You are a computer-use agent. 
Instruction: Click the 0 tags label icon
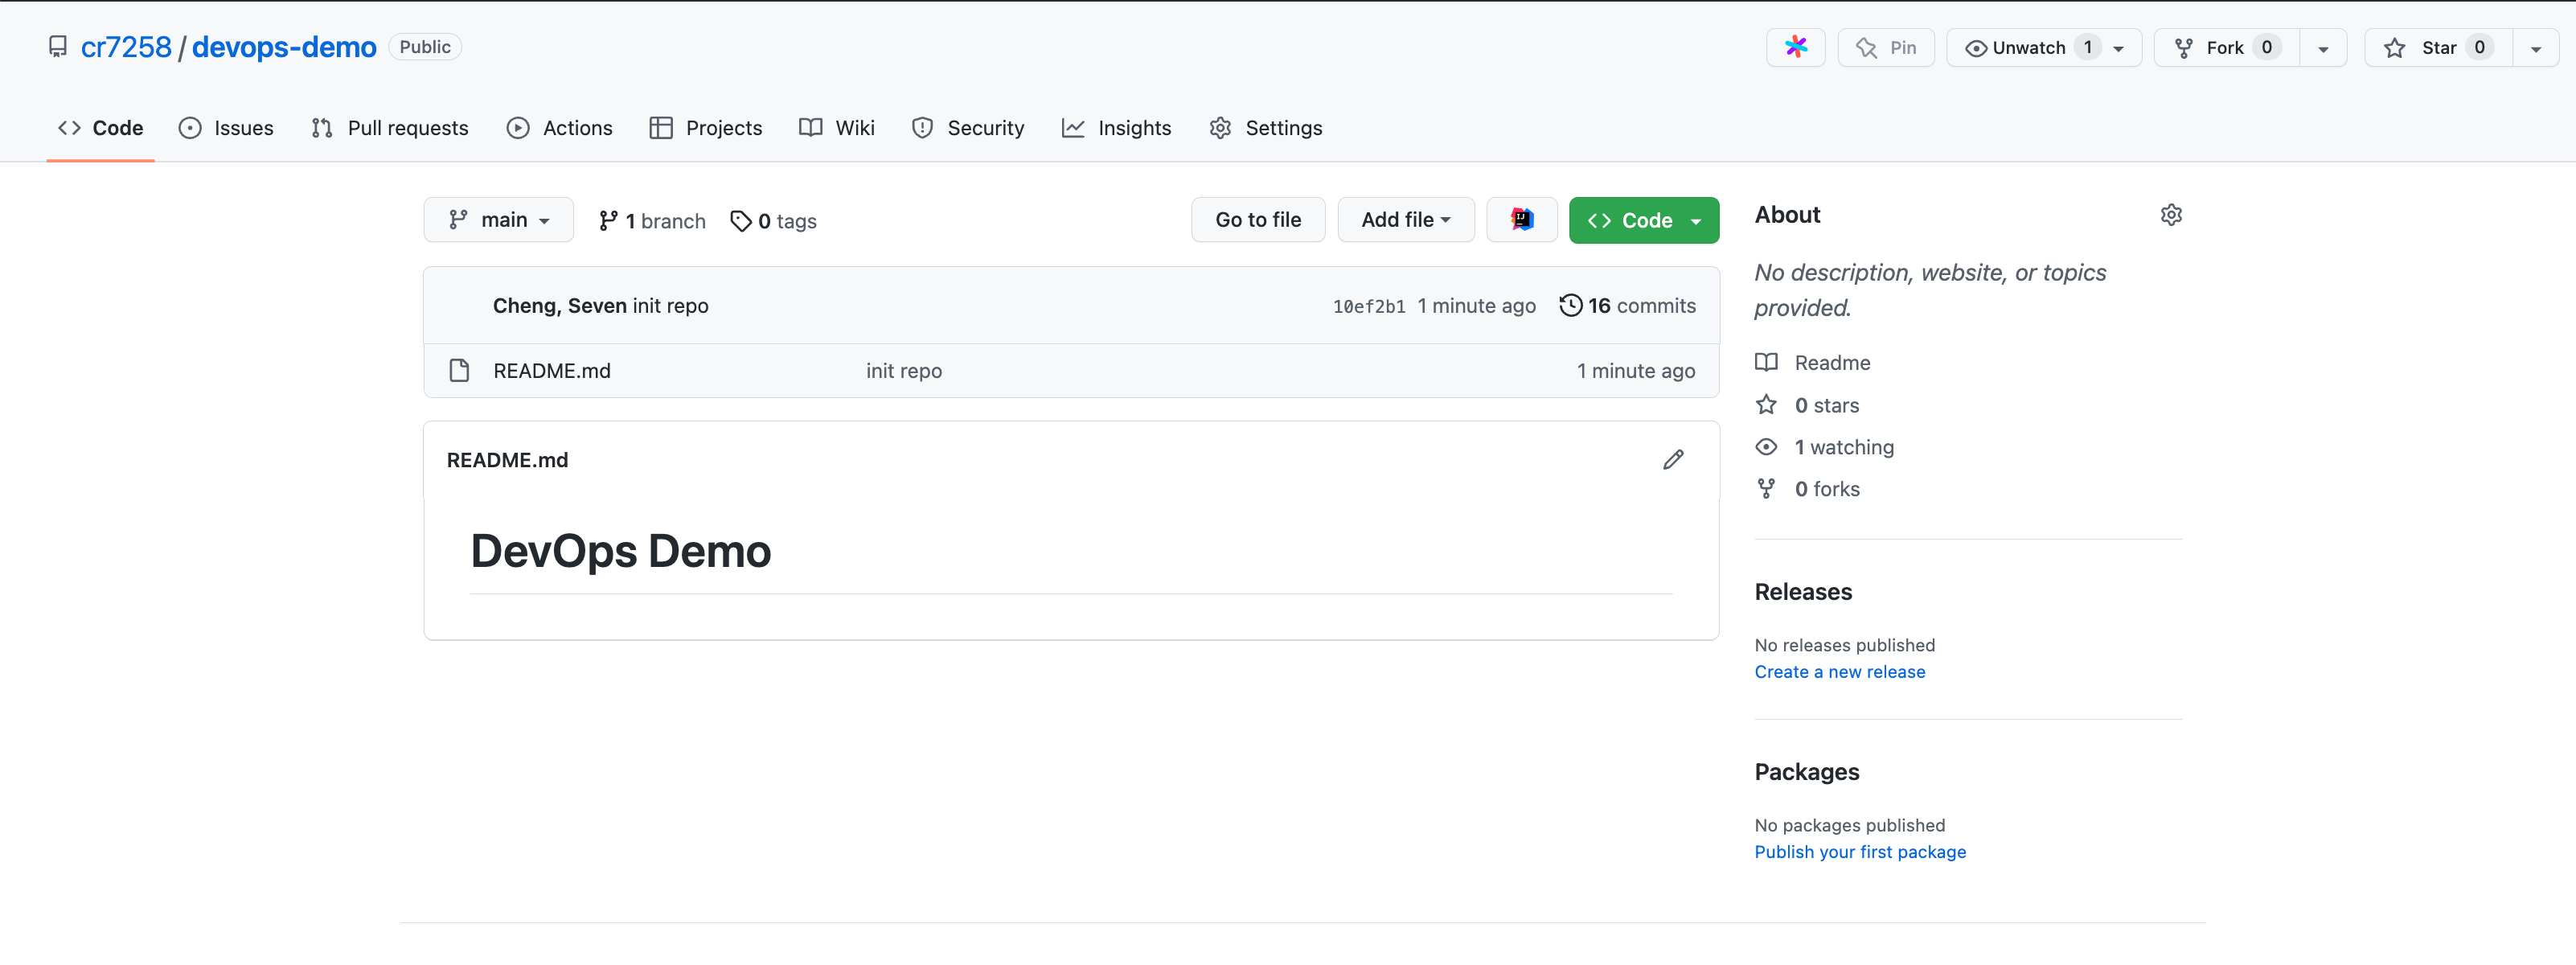741,221
